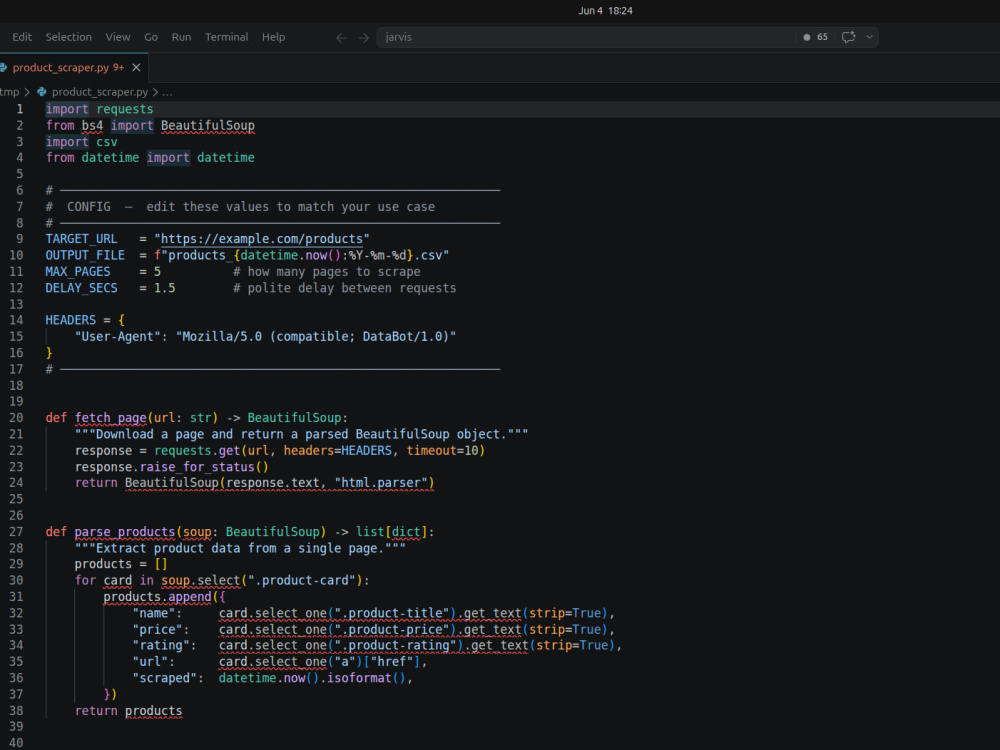Open the Run menu
Image resolution: width=1000 pixels, height=750 pixels.
(181, 37)
